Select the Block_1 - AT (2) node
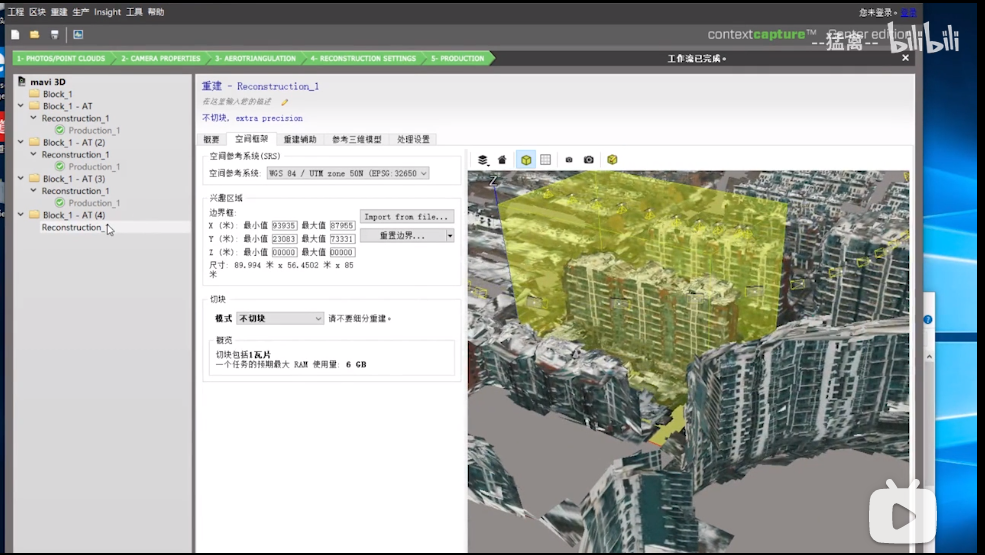The image size is (985, 555). (x=73, y=143)
